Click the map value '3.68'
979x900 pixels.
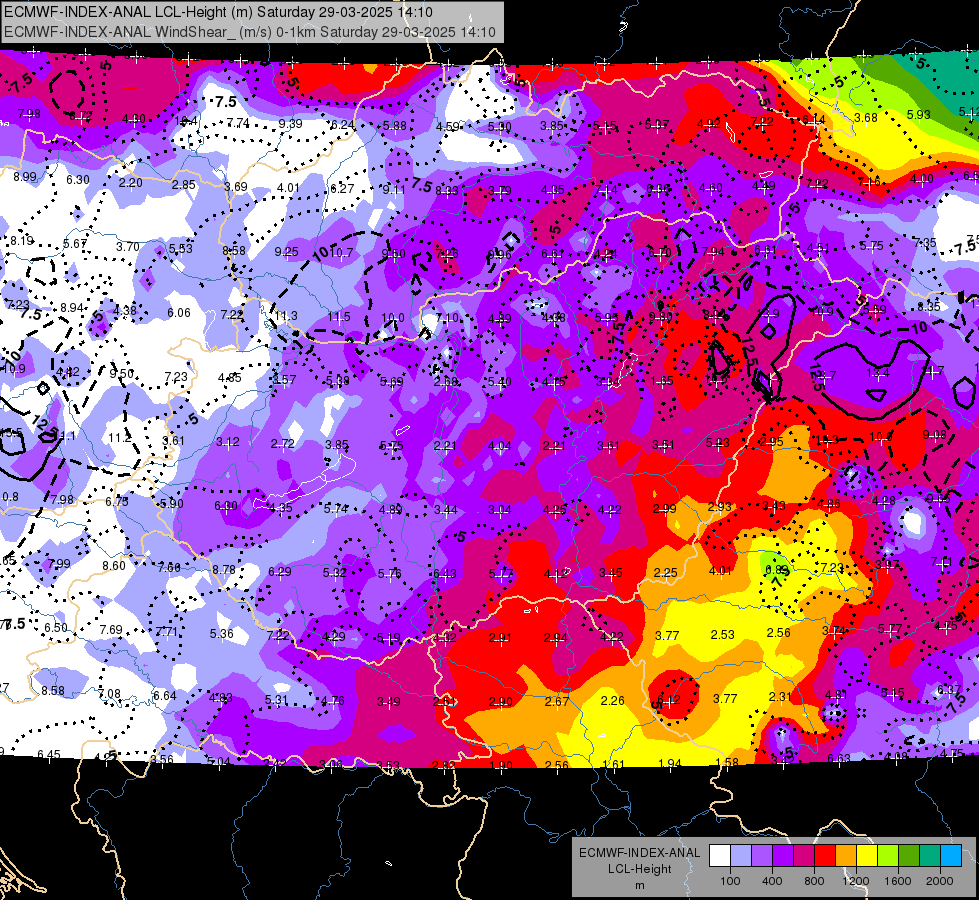click(x=866, y=117)
